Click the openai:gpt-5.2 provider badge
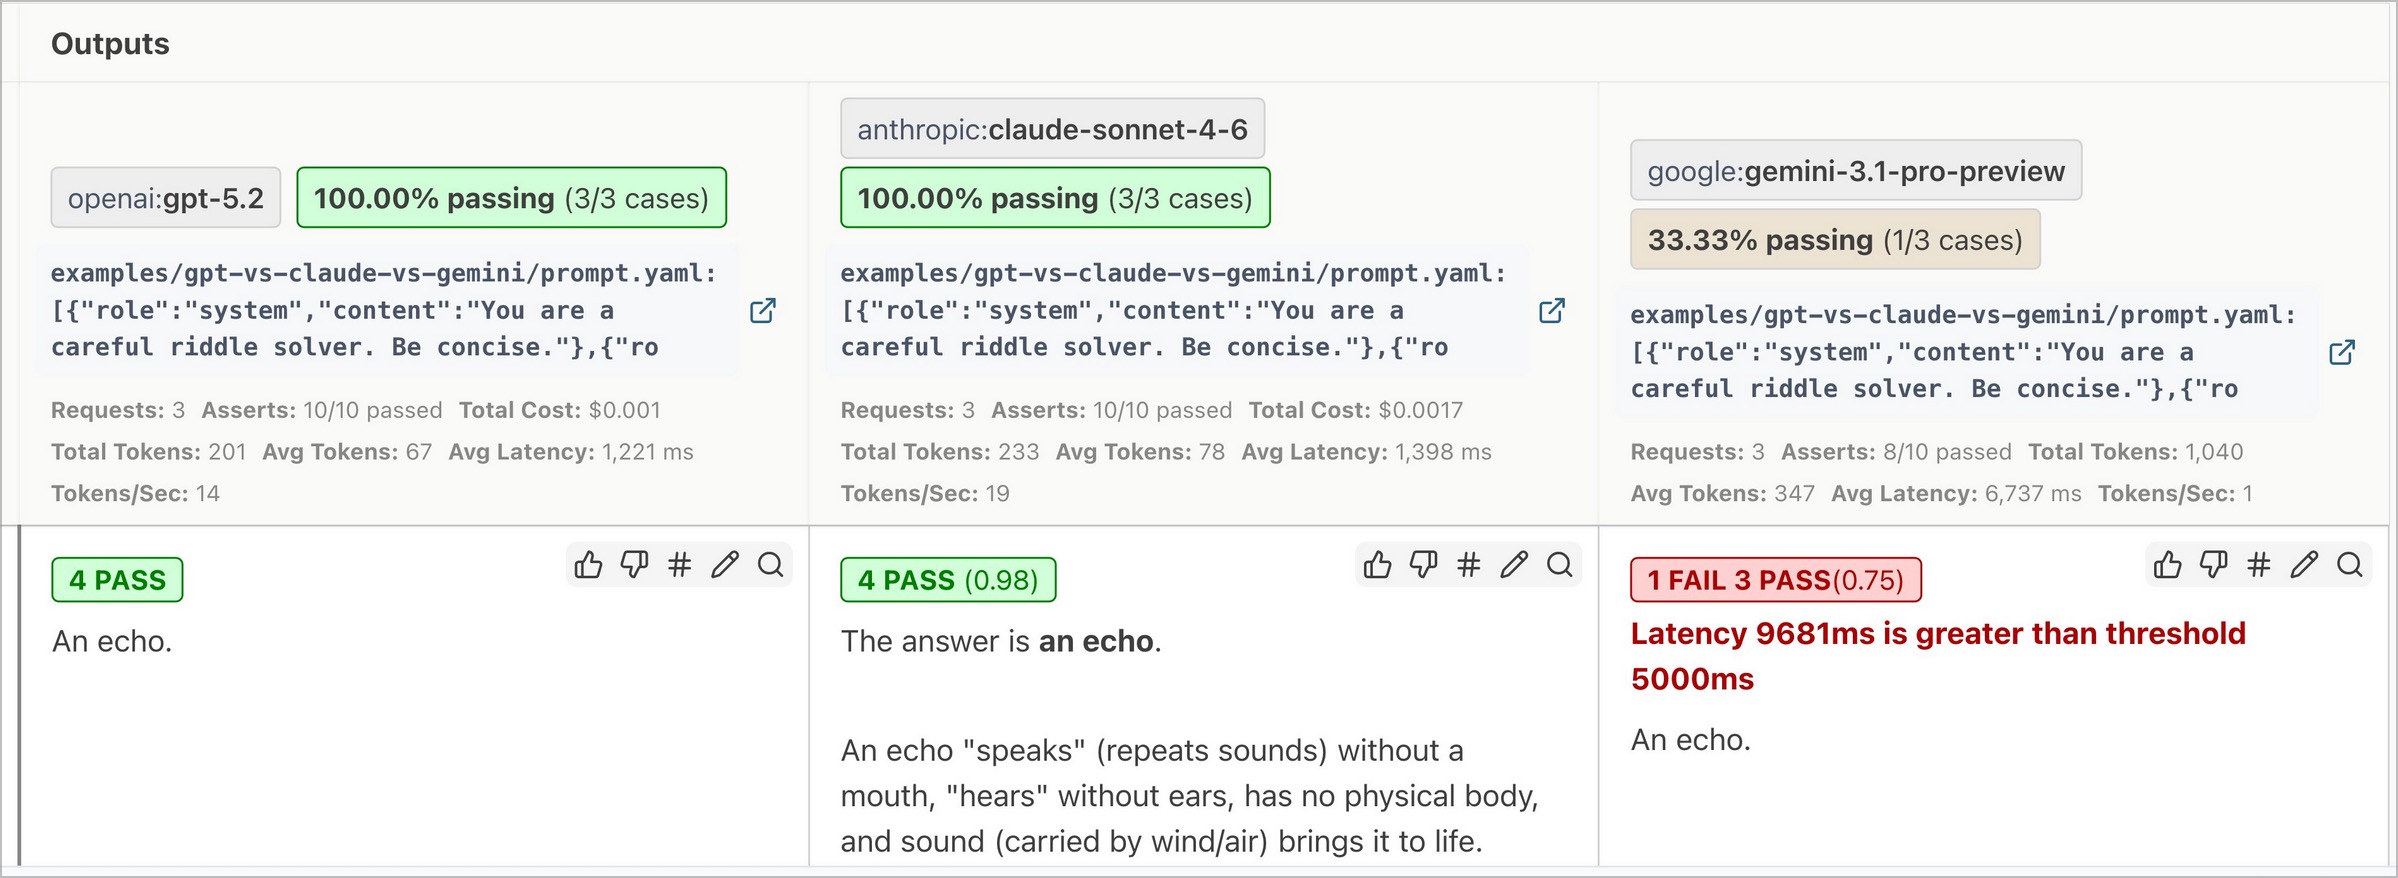 (166, 198)
